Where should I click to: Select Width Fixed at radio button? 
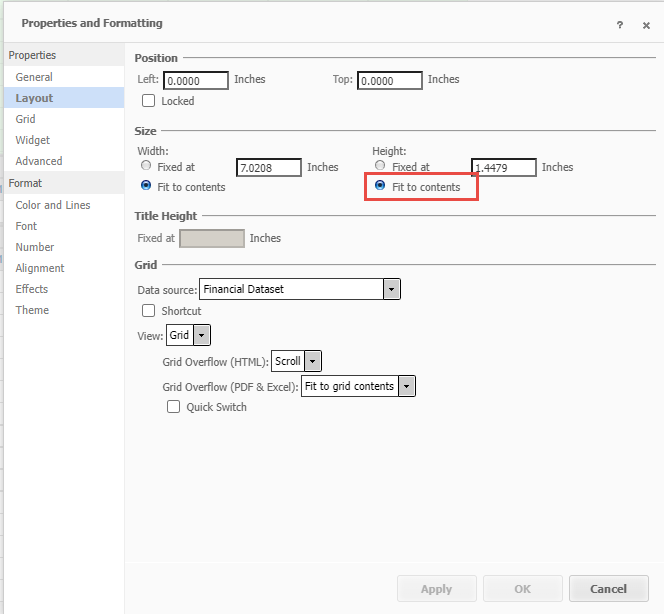(146, 166)
